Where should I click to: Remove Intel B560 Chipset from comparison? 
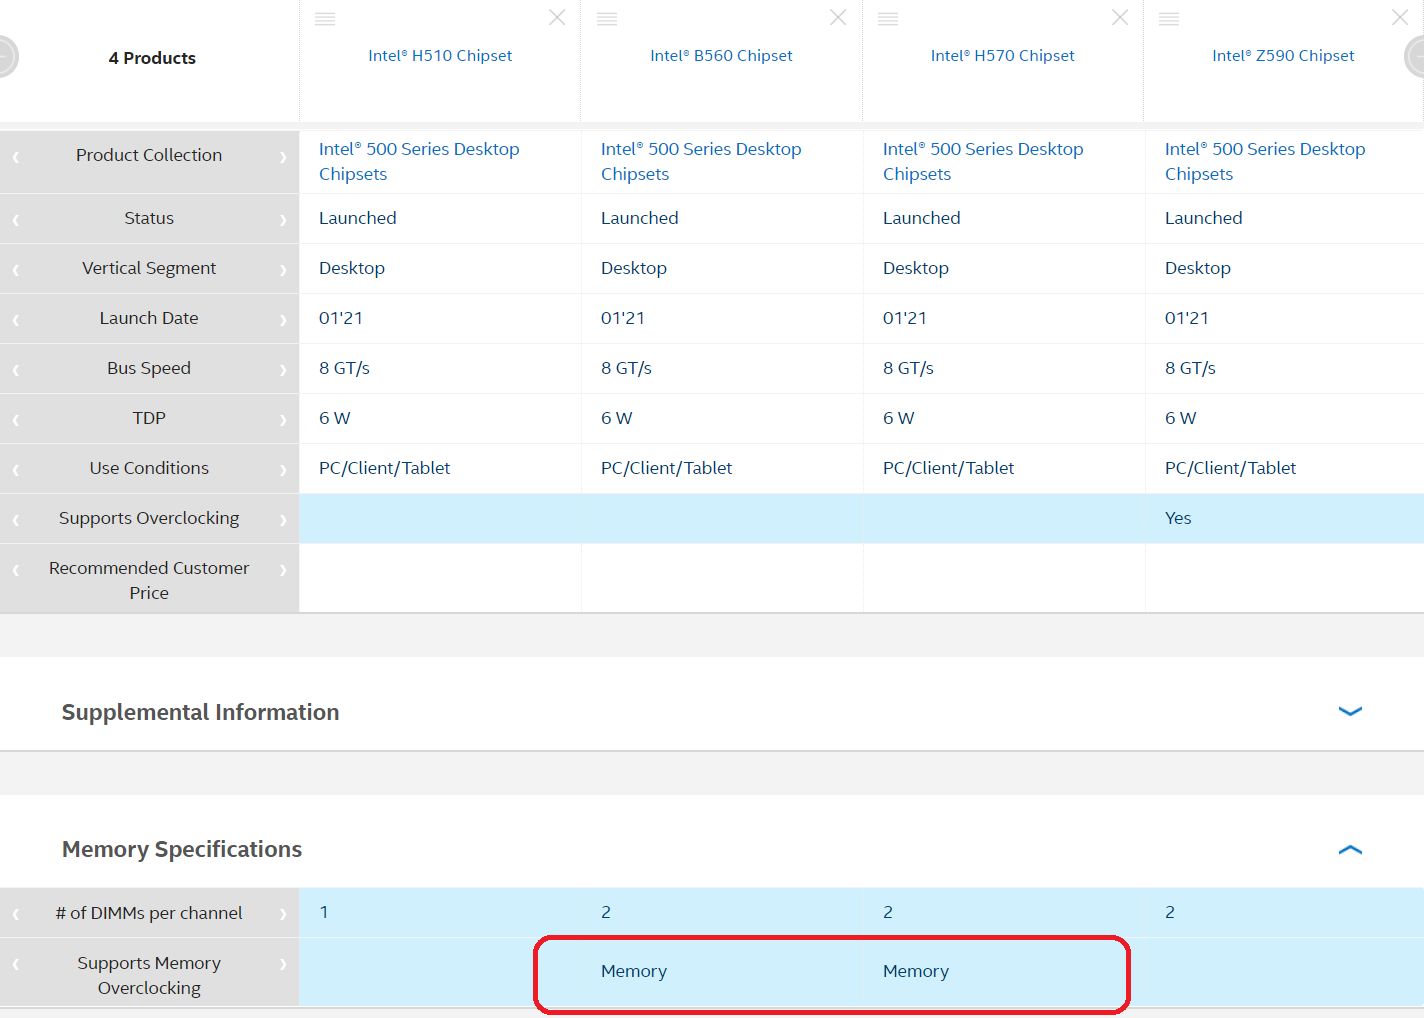(838, 17)
